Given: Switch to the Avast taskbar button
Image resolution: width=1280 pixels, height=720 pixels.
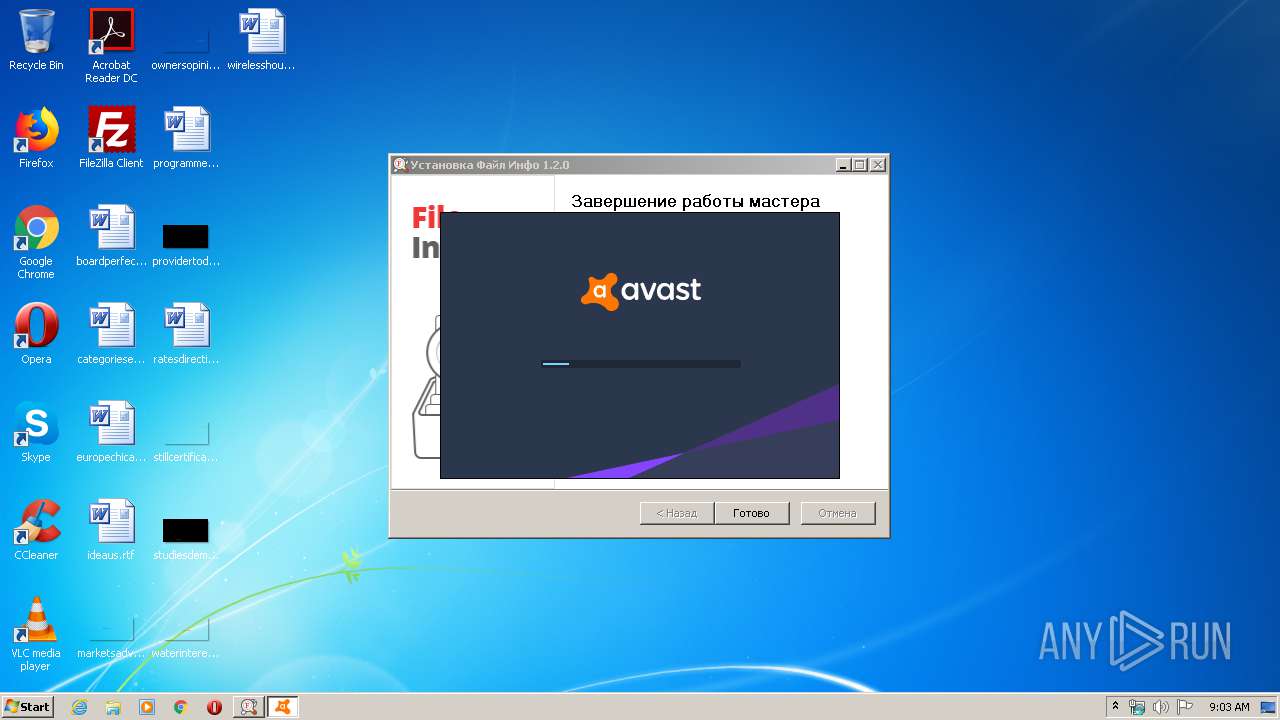Looking at the screenshot, I should click(283, 707).
